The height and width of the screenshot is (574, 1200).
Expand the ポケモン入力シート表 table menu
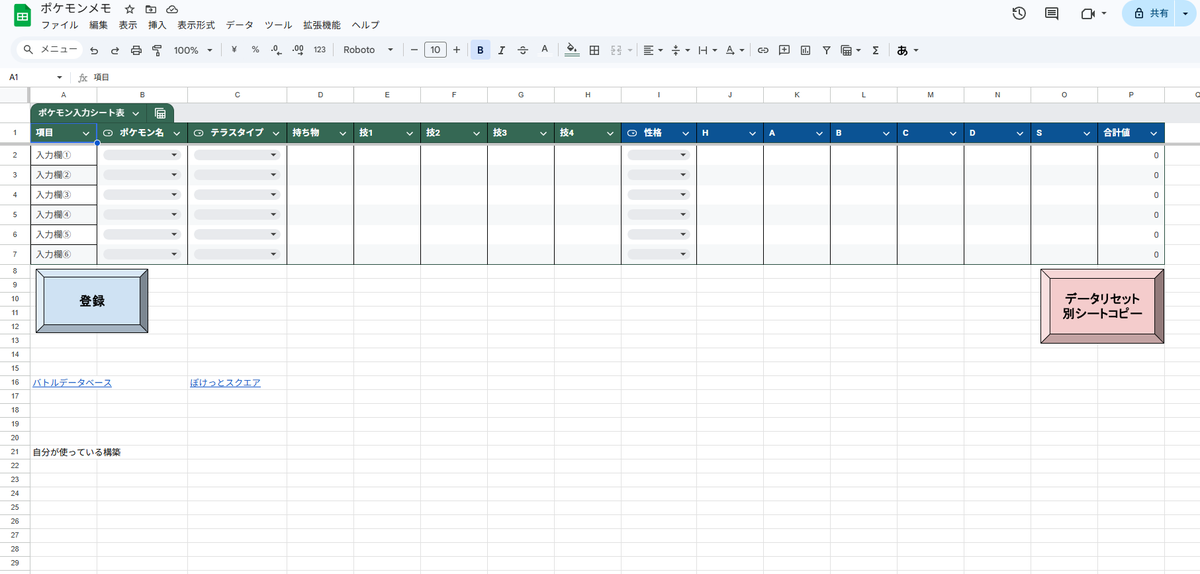tap(135, 114)
